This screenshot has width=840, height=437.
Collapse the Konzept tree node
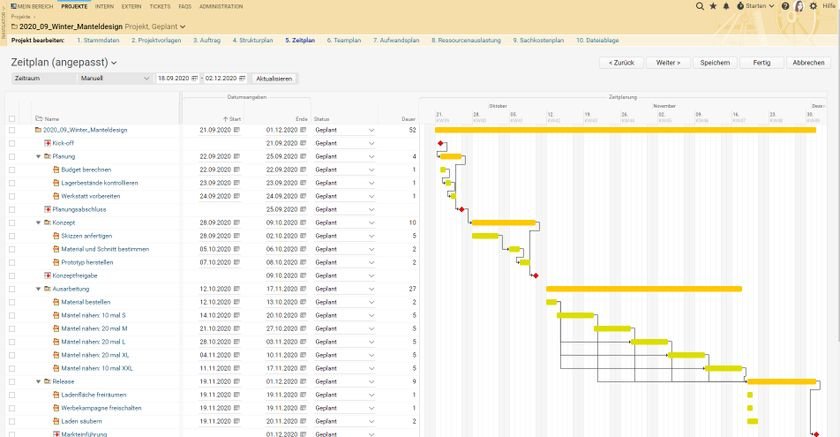pyautogui.click(x=39, y=223)
